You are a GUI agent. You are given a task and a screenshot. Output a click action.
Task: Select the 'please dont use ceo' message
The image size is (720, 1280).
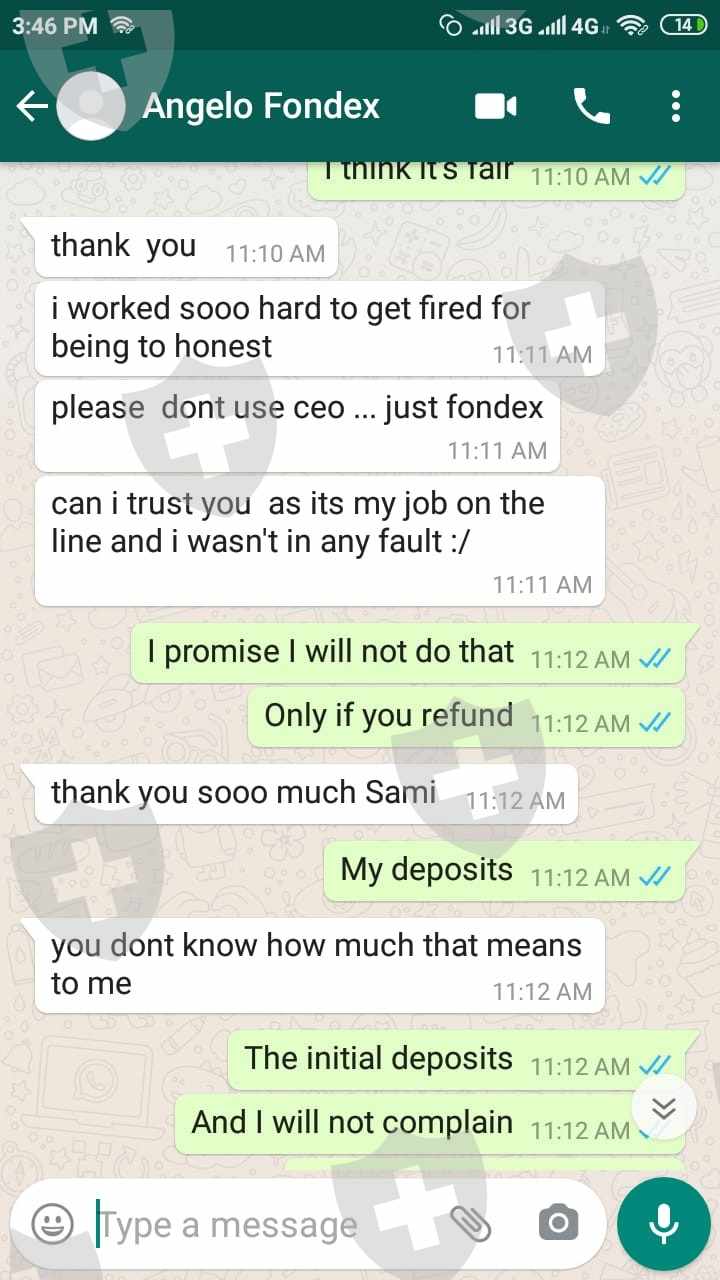[x=297, y=426]
